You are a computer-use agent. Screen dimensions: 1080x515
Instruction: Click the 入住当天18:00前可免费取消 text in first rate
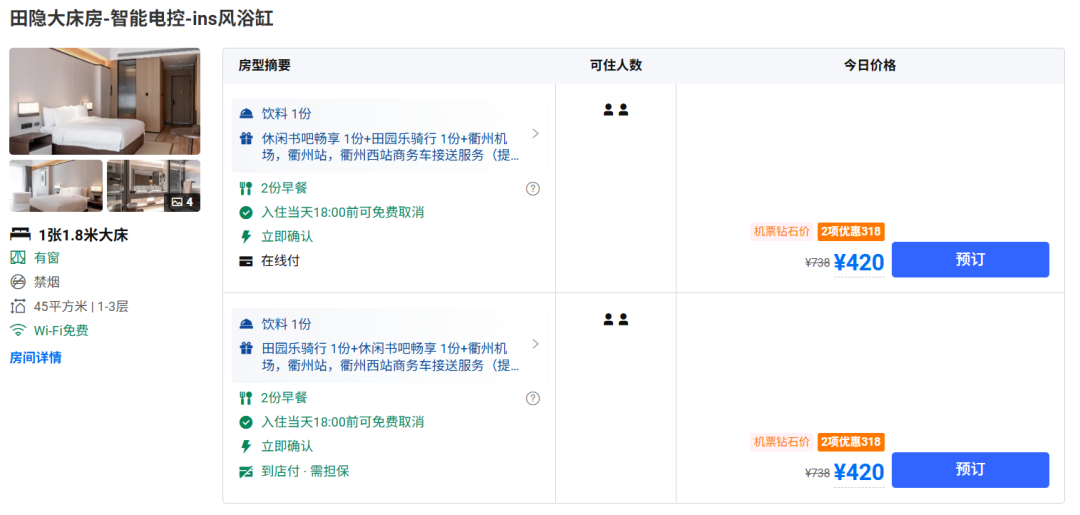click(342, 212)
